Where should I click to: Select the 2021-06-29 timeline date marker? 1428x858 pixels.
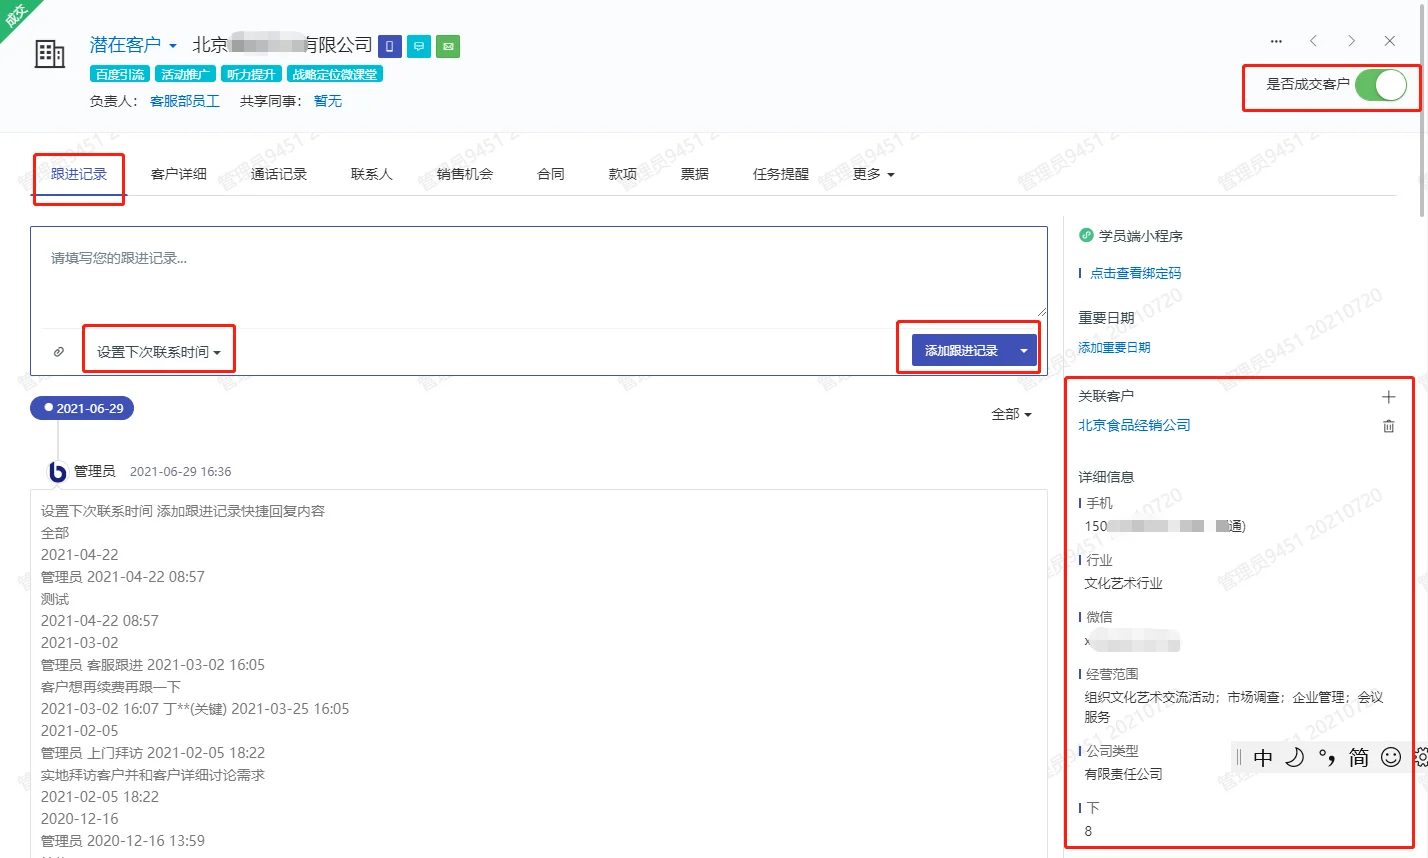click(82, 408)
